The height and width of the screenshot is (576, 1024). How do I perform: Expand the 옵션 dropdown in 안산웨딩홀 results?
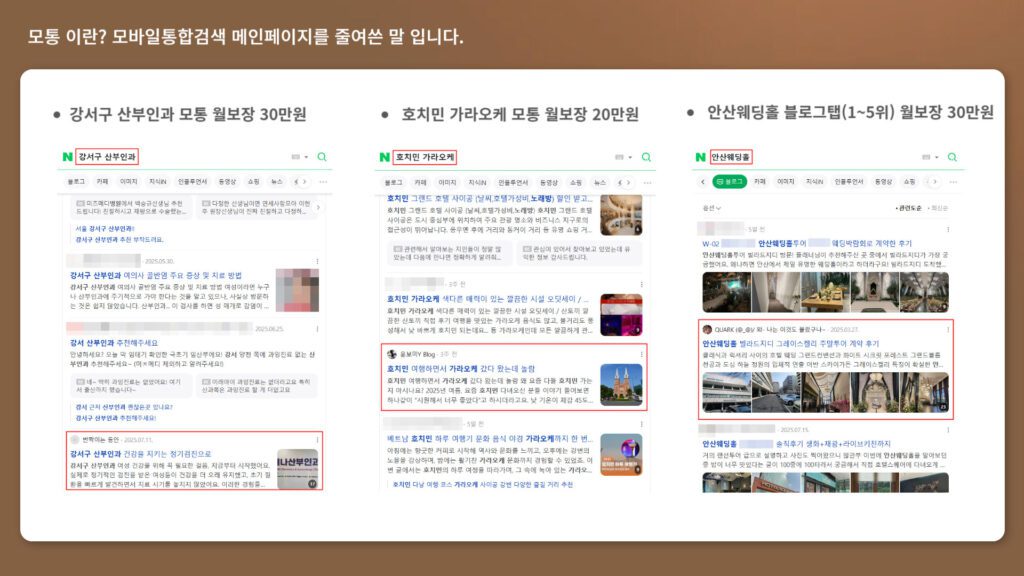tap(712, 208)
